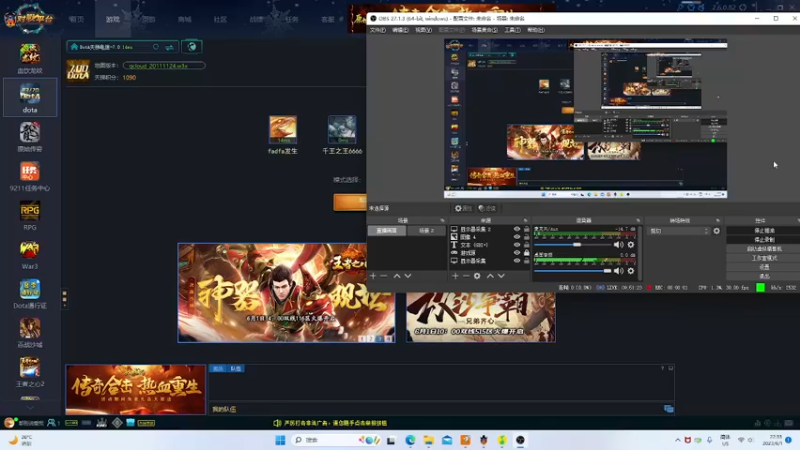Add a new source with plus
The width and height of the screenshot is (800, 450).
455,276
